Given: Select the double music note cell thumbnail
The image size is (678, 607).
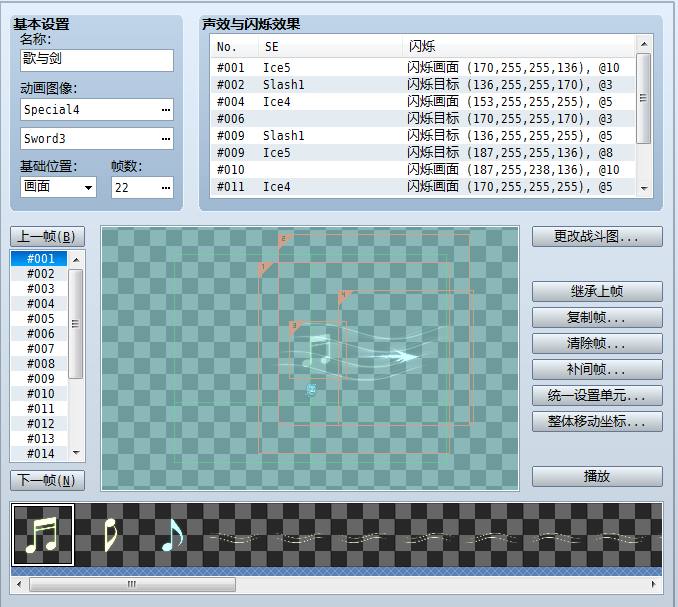Looking at the screenshot, I should [x=43, y=535].
